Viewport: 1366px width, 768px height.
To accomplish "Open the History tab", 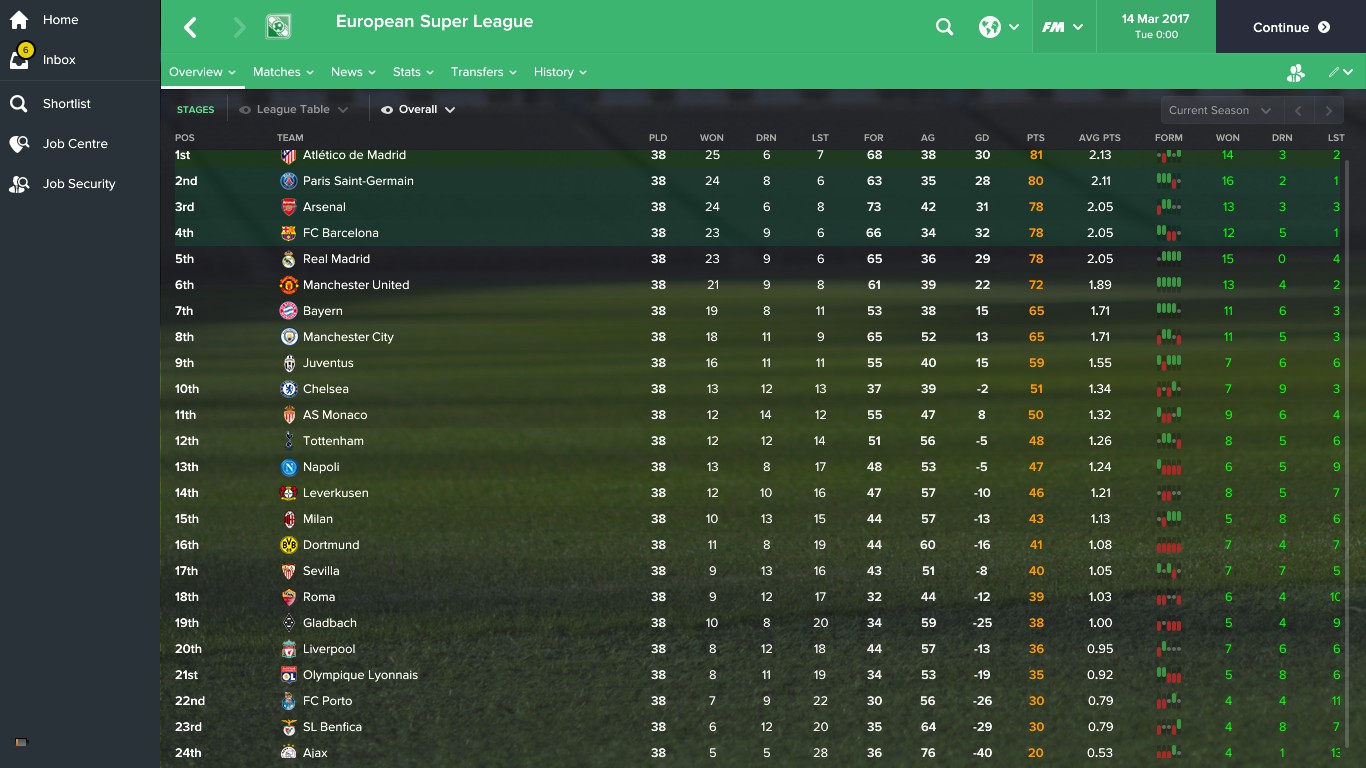I will (x=560, y=72).
